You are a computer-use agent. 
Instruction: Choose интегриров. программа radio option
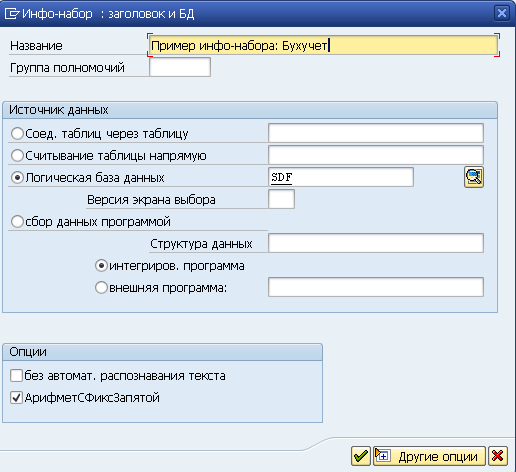point(101,266)
